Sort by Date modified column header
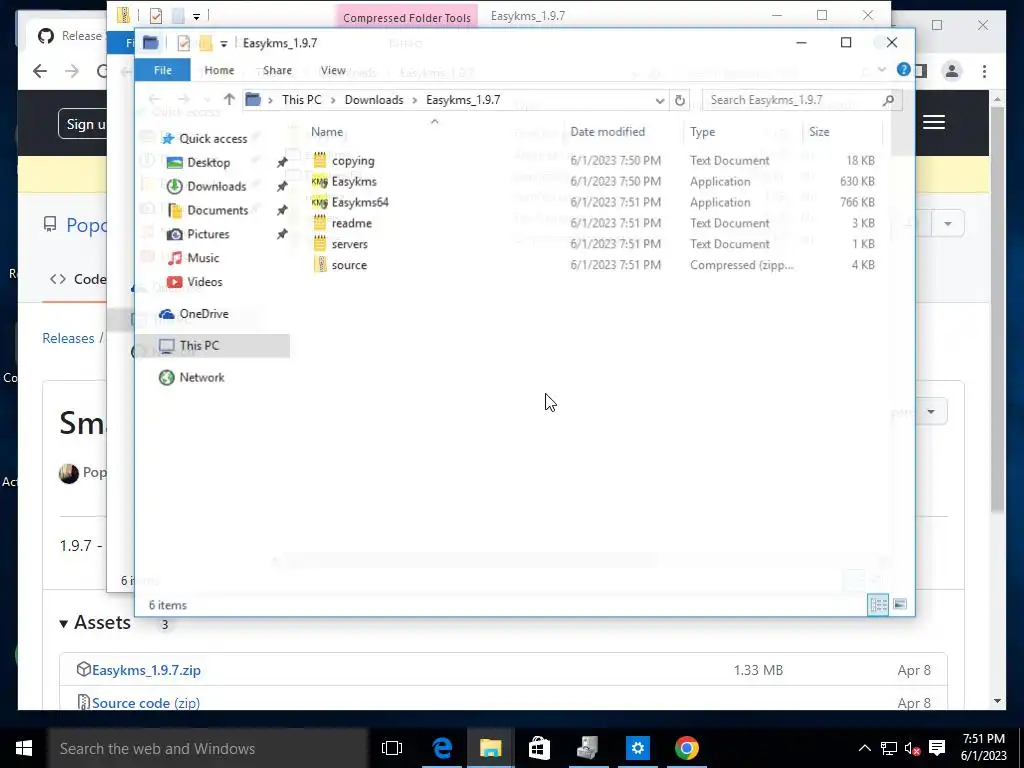The width and height of the screenshot is (1024, 768). pos(607,131)
